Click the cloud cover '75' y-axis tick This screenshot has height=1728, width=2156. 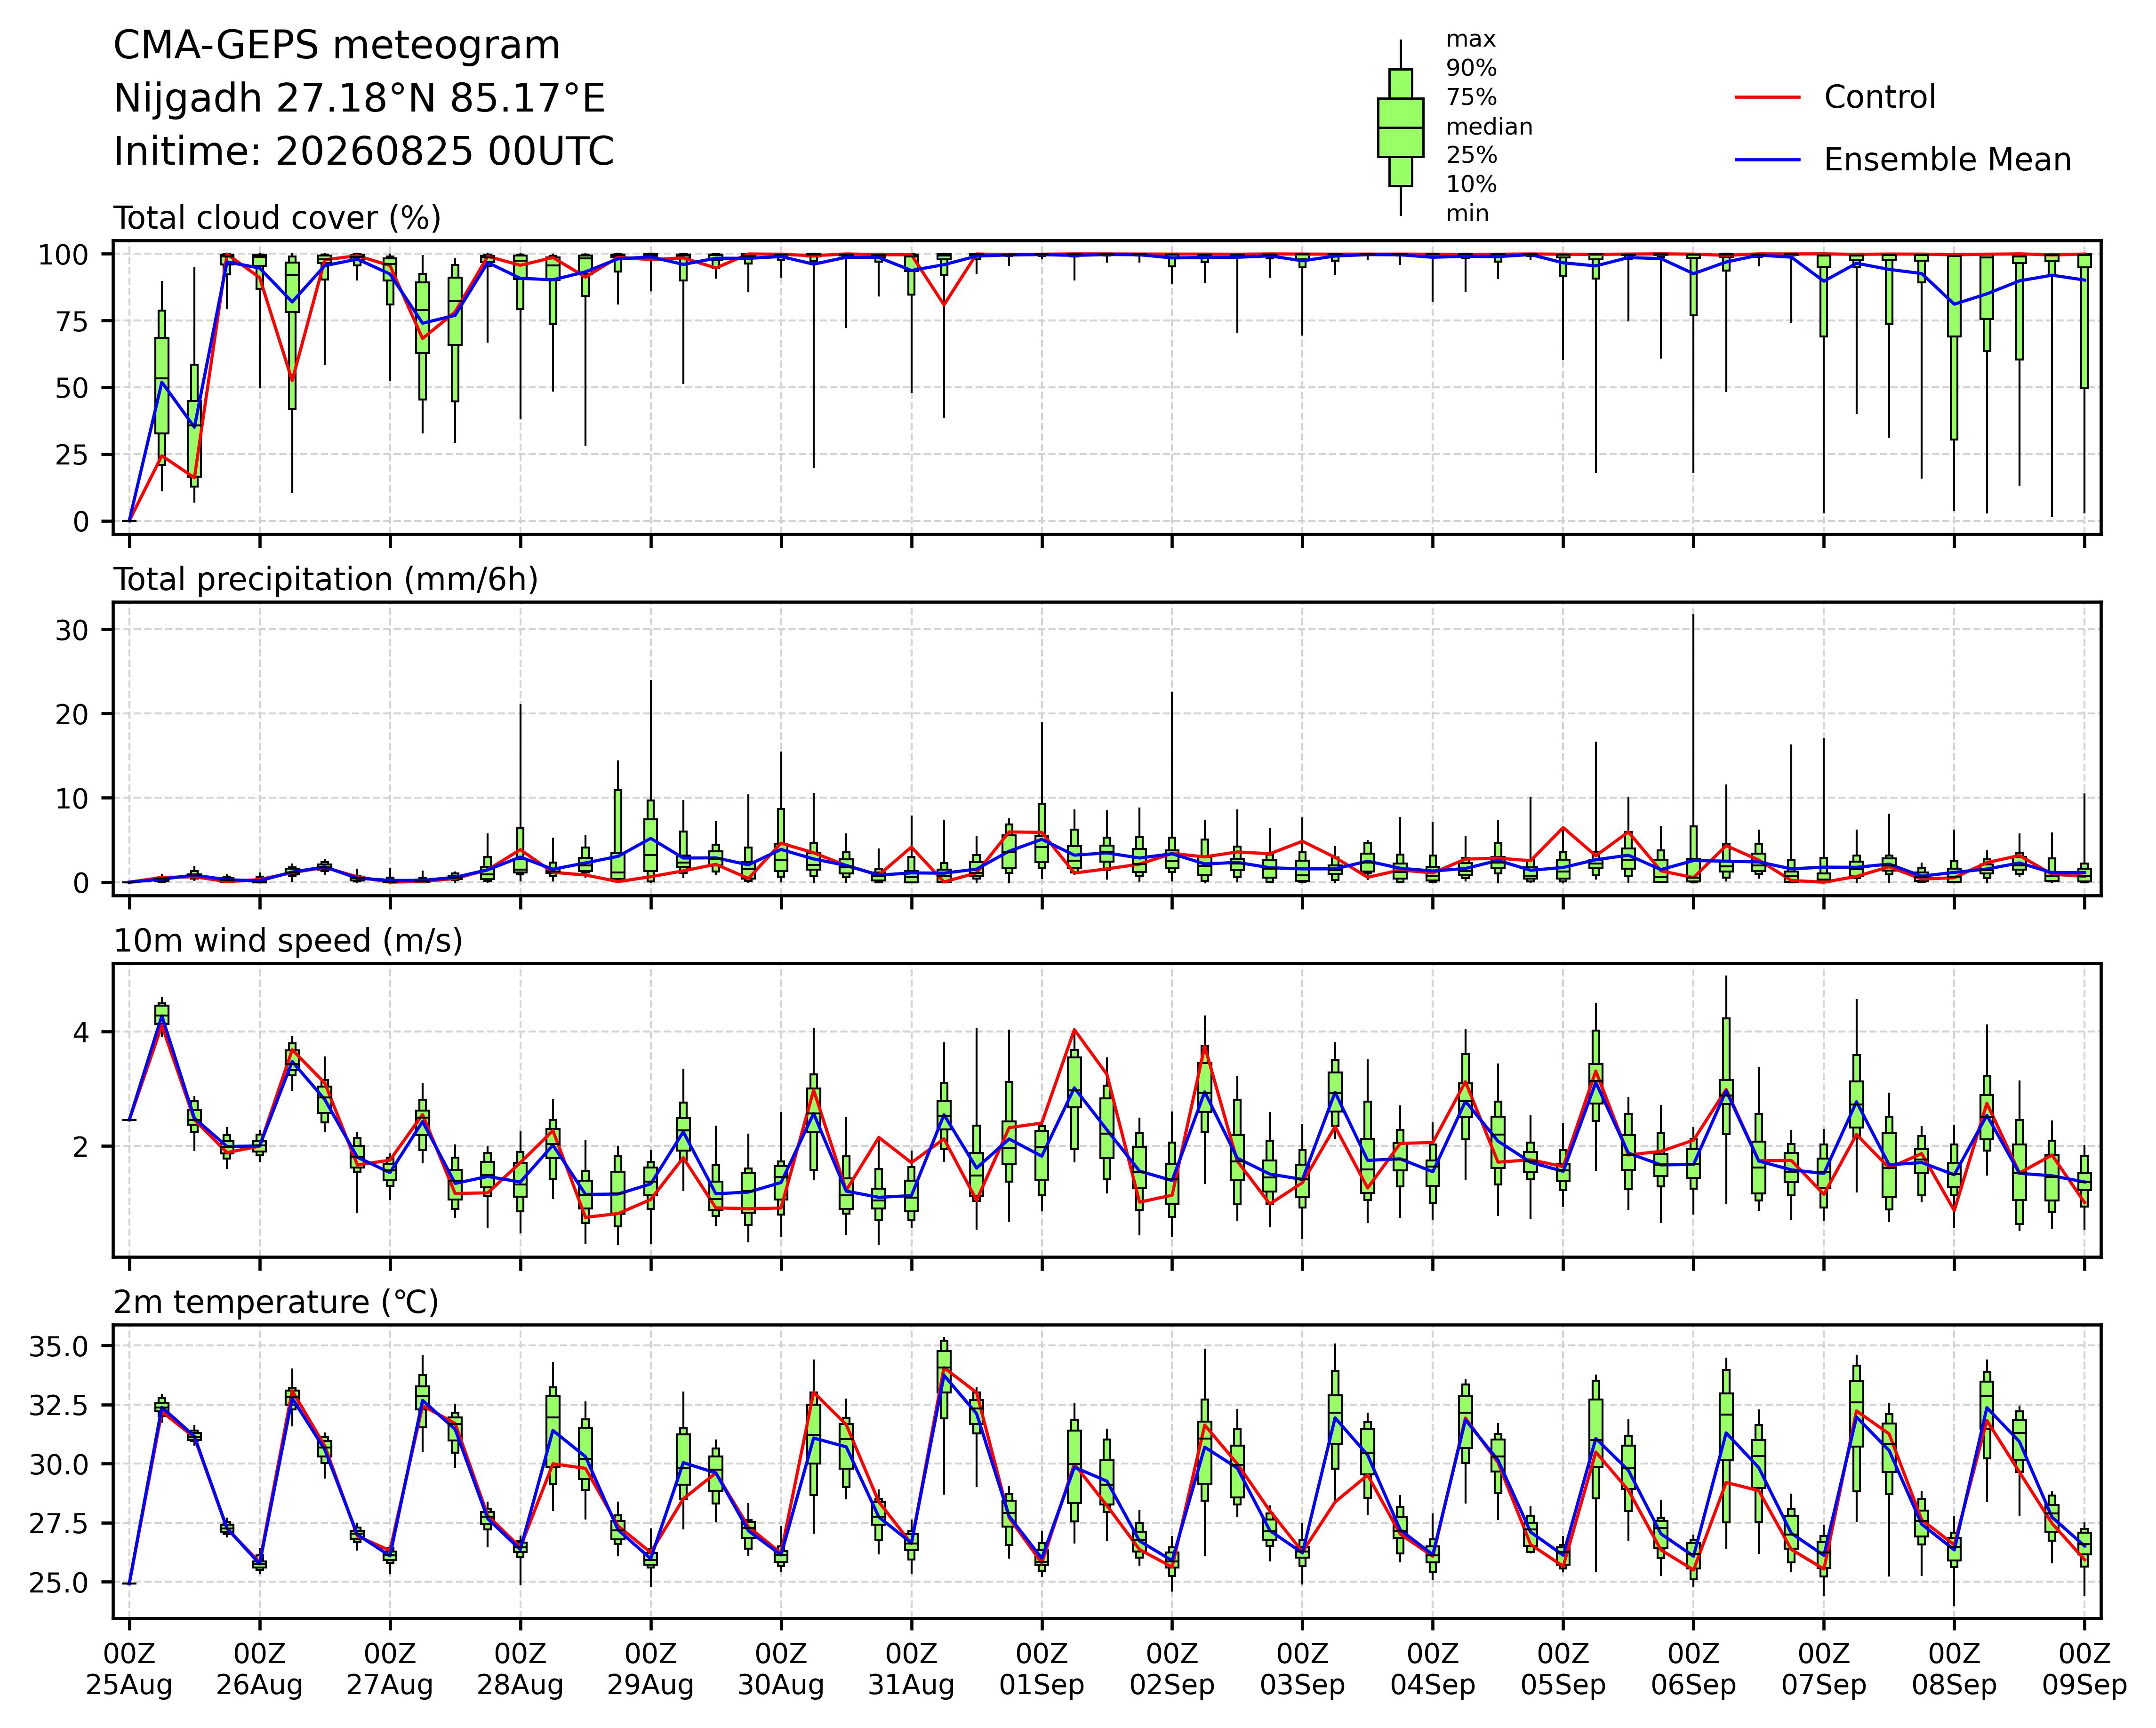(x=72, y=321)
